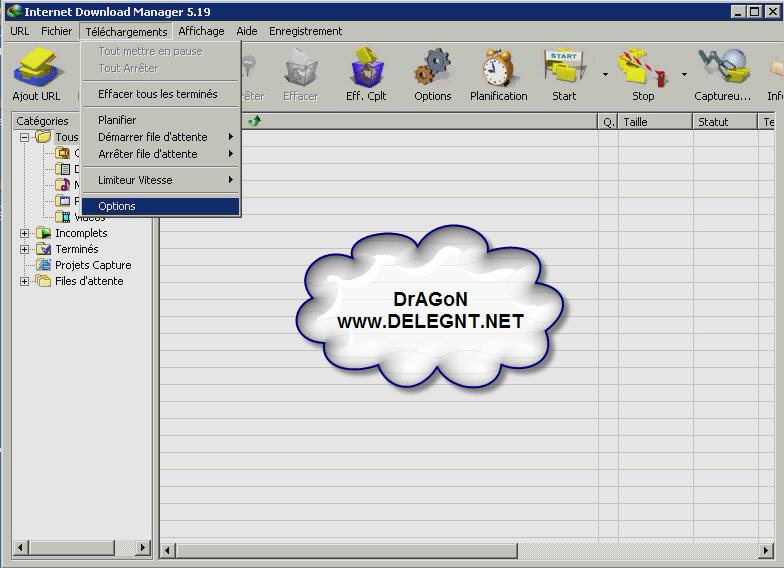Open Options via the gears toolbar icon
The image size is (784, 568).
pos(432,68)
